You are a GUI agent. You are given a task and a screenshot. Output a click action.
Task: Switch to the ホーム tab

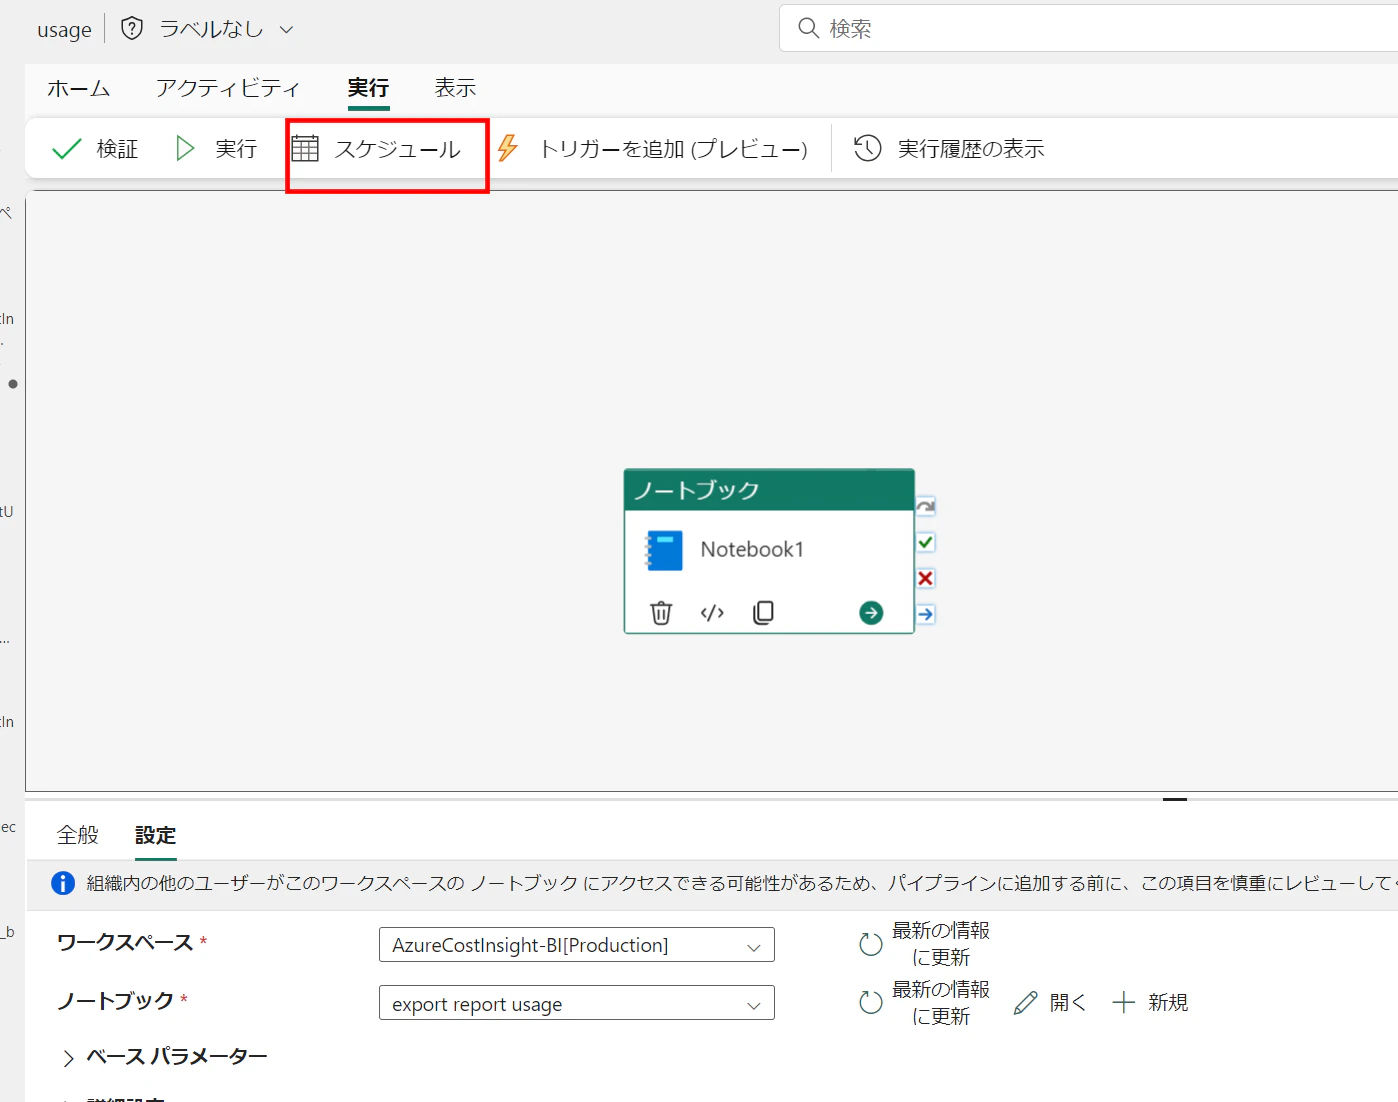pyautogui.click(x=79, y=88)
